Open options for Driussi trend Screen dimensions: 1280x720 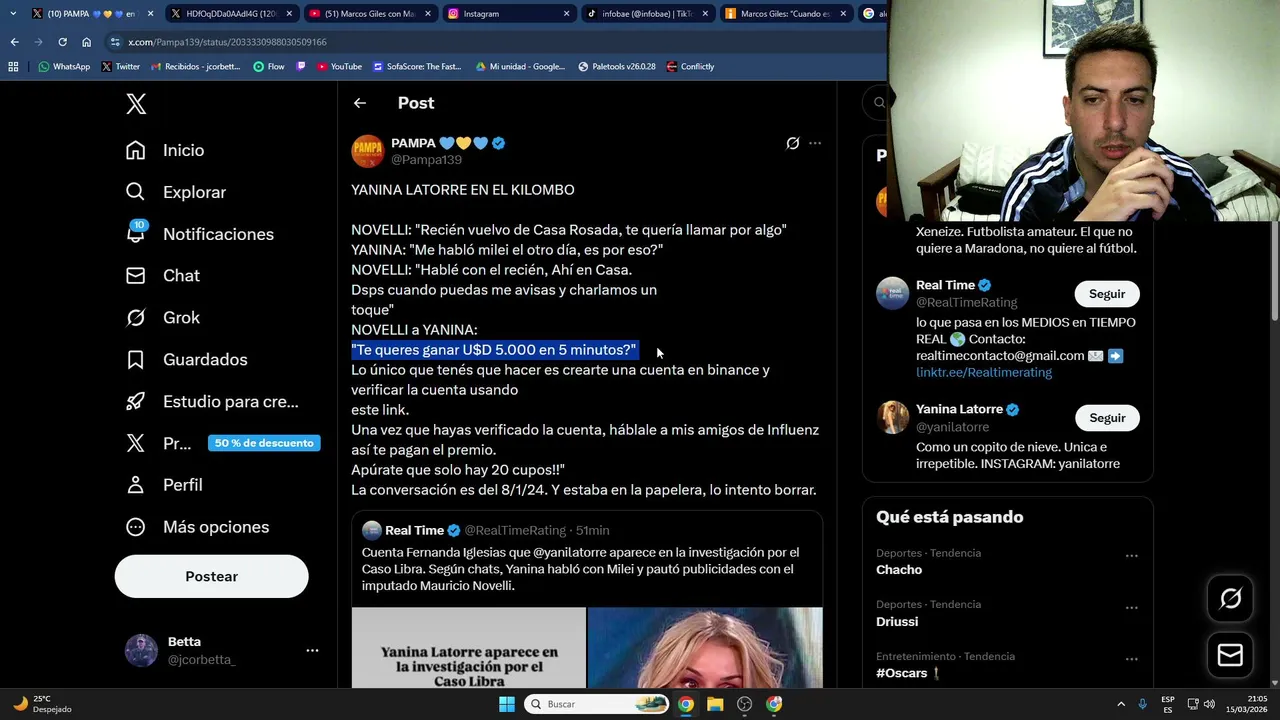coord(1131,607)
